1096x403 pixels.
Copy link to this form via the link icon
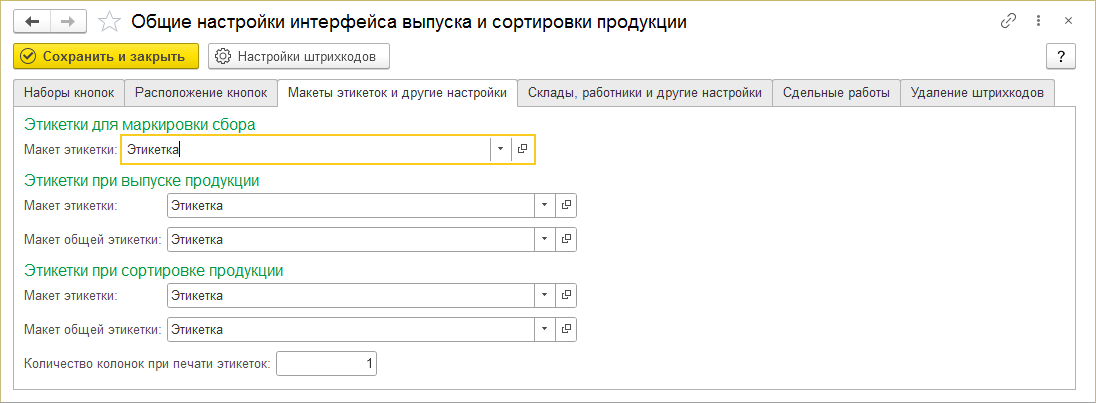(x=1008, y=21)
